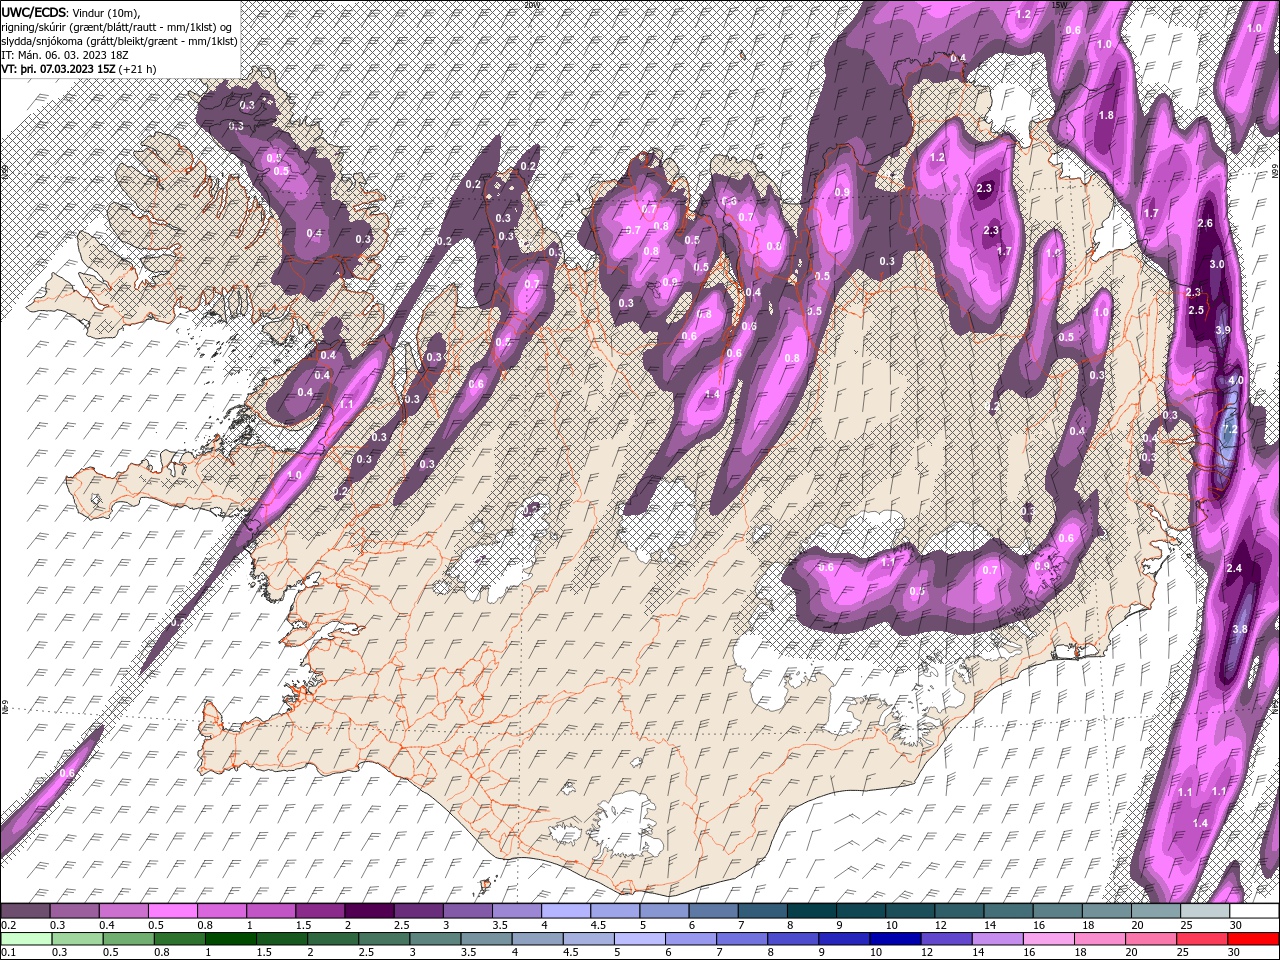
Task: Click the 'slydda/snjókoma' legend description line
Action: click(119, 41)
